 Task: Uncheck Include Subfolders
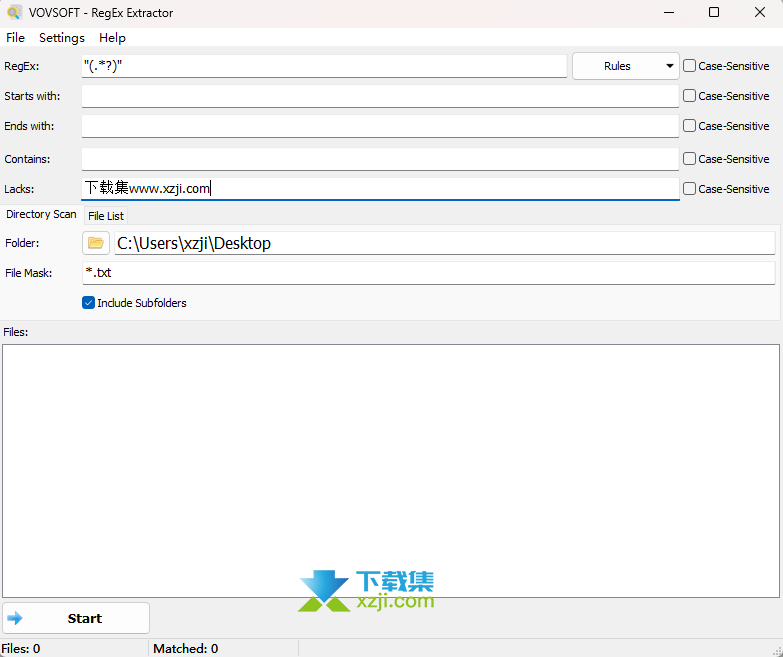pyautogui.click(x=88, y=303)
